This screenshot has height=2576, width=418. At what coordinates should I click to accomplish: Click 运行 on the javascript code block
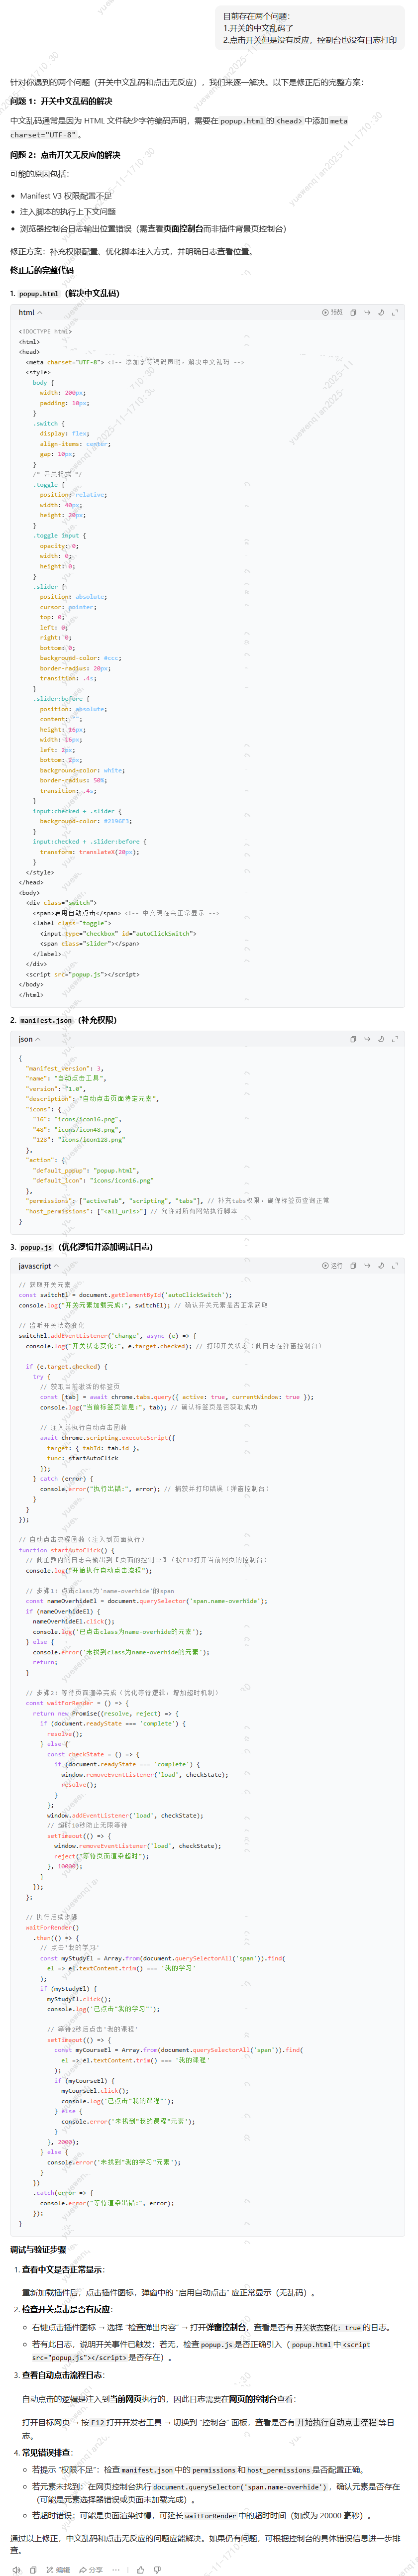tap(332, 1266)
